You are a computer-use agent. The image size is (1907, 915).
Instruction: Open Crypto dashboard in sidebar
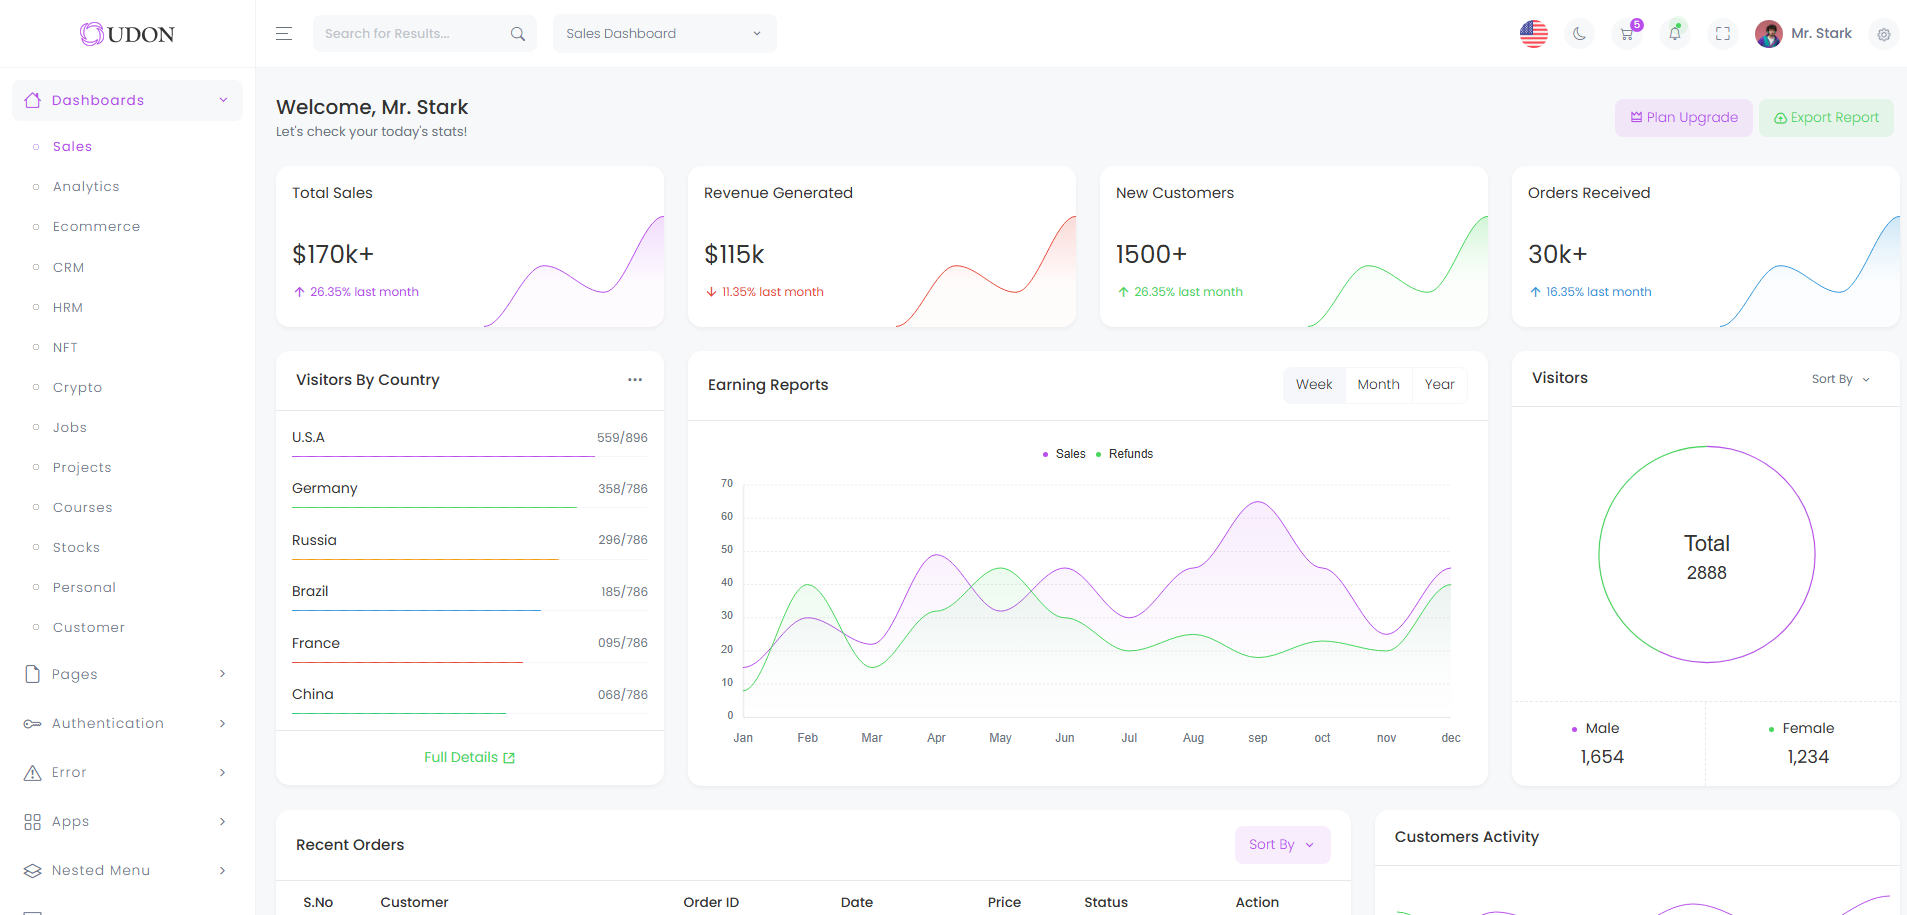click(x=77, y=387)
